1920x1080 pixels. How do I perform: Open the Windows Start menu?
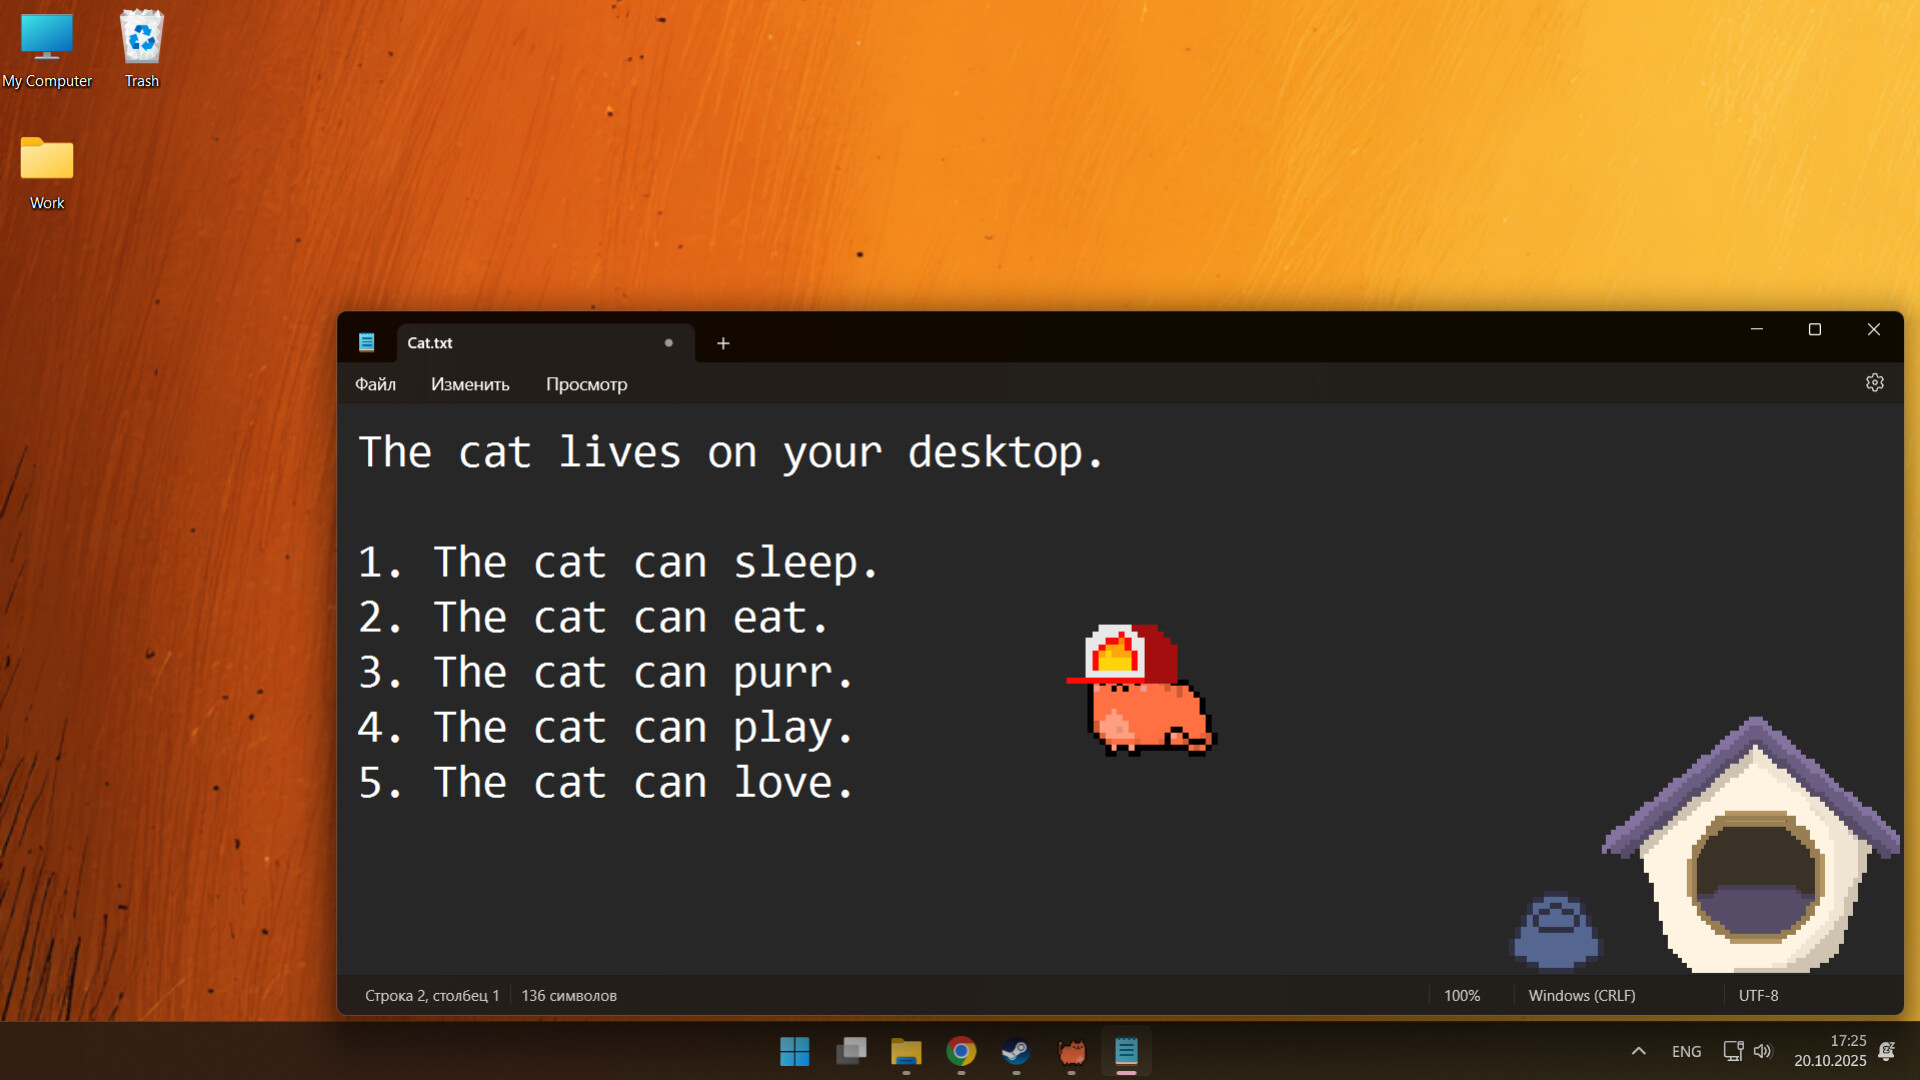(x=795, y=1052)
